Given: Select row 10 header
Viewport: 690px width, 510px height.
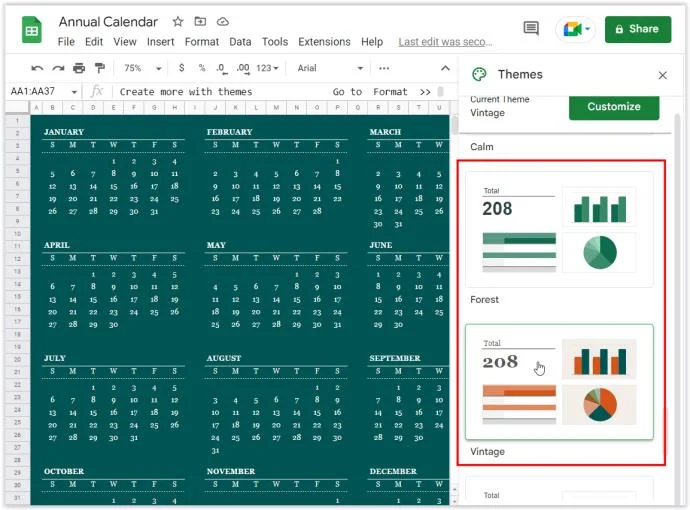Looking at the screenshot, I should (x=17, y=234).
